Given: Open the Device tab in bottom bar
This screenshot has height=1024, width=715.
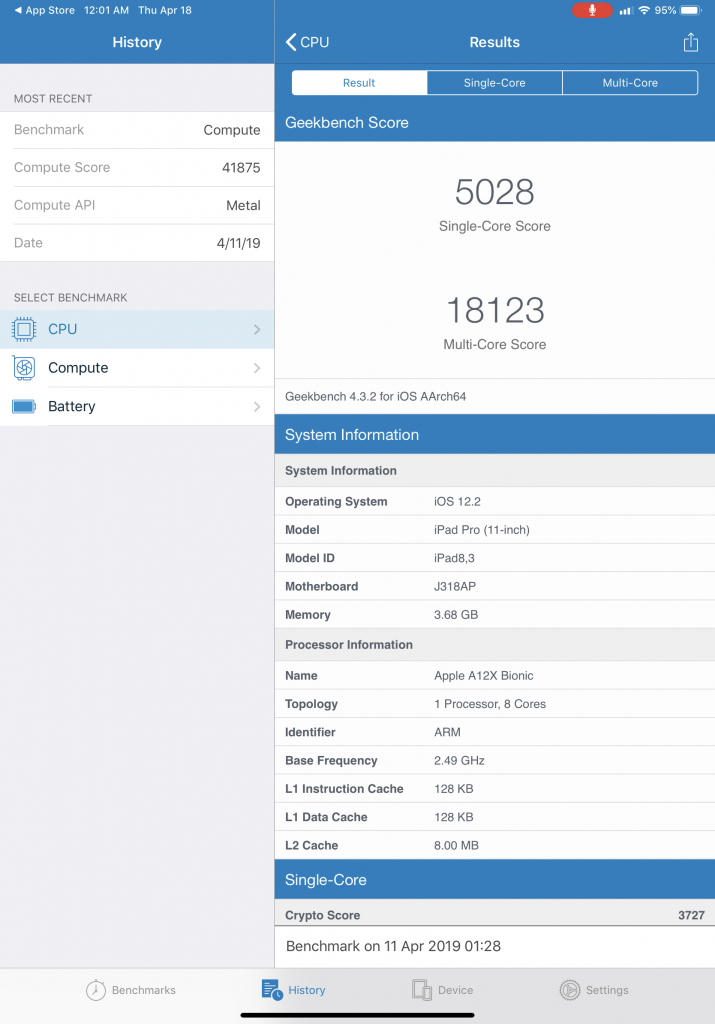Looking at the screenshot, I should pos(442,990).
